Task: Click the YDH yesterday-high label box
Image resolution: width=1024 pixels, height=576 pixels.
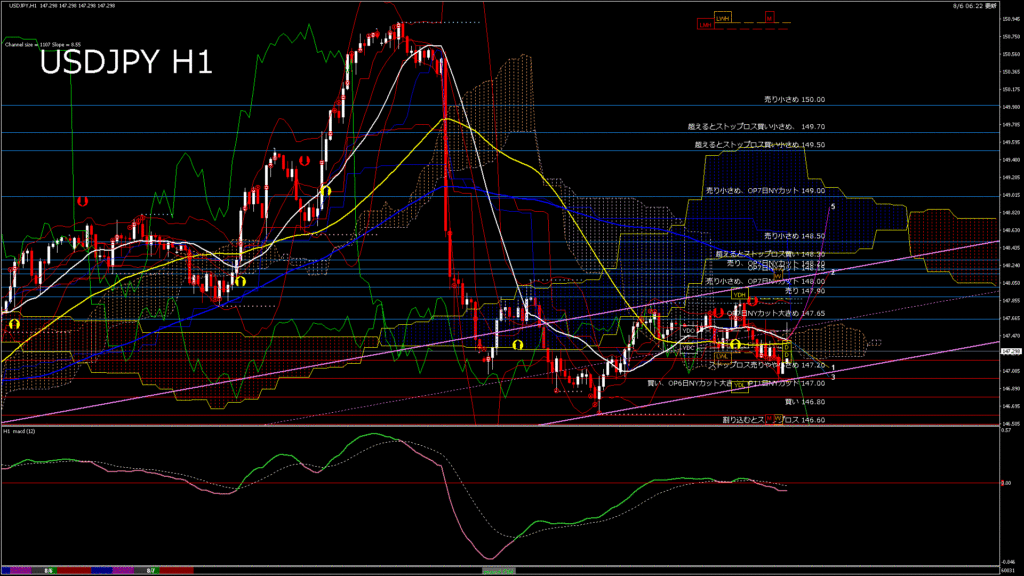Action: 740,295
